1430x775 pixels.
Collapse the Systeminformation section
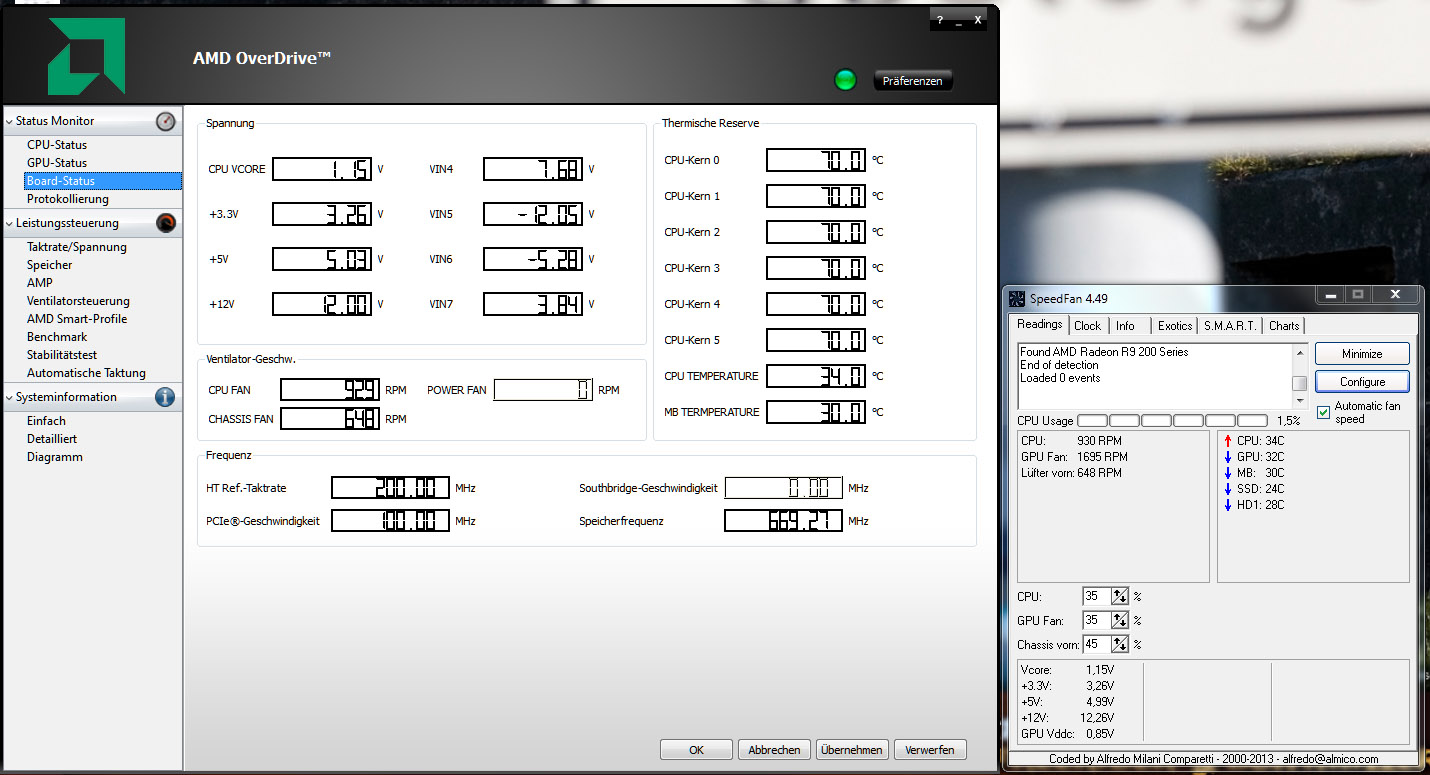click(9, 397)
